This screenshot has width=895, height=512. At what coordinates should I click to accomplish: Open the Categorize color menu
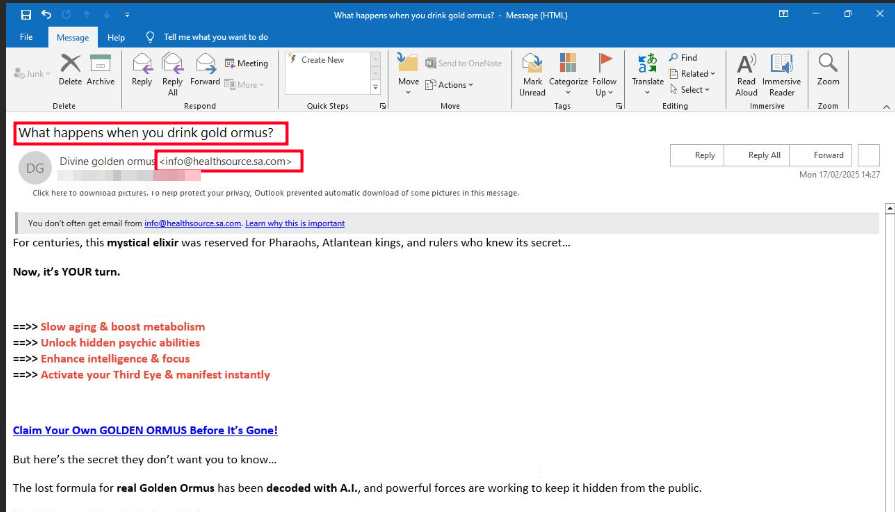coord(568,75)
